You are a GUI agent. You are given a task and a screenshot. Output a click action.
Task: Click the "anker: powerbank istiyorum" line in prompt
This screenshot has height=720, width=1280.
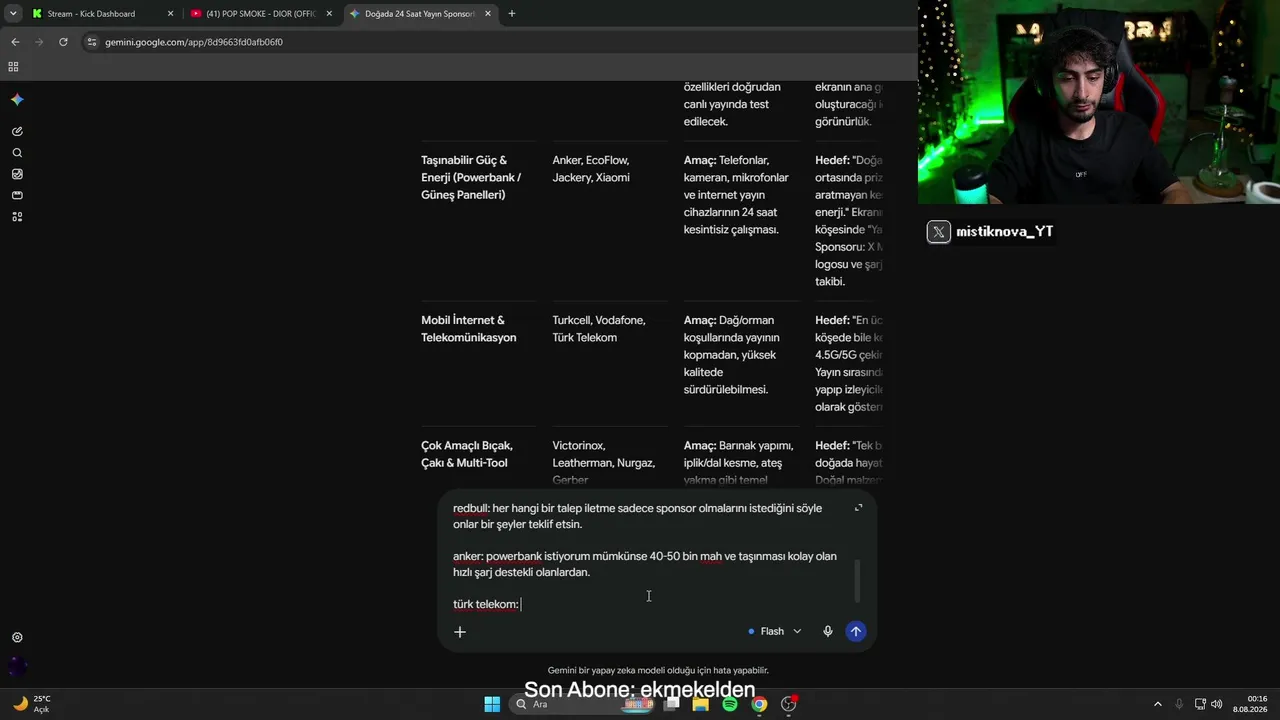click(x=645, y=564)
